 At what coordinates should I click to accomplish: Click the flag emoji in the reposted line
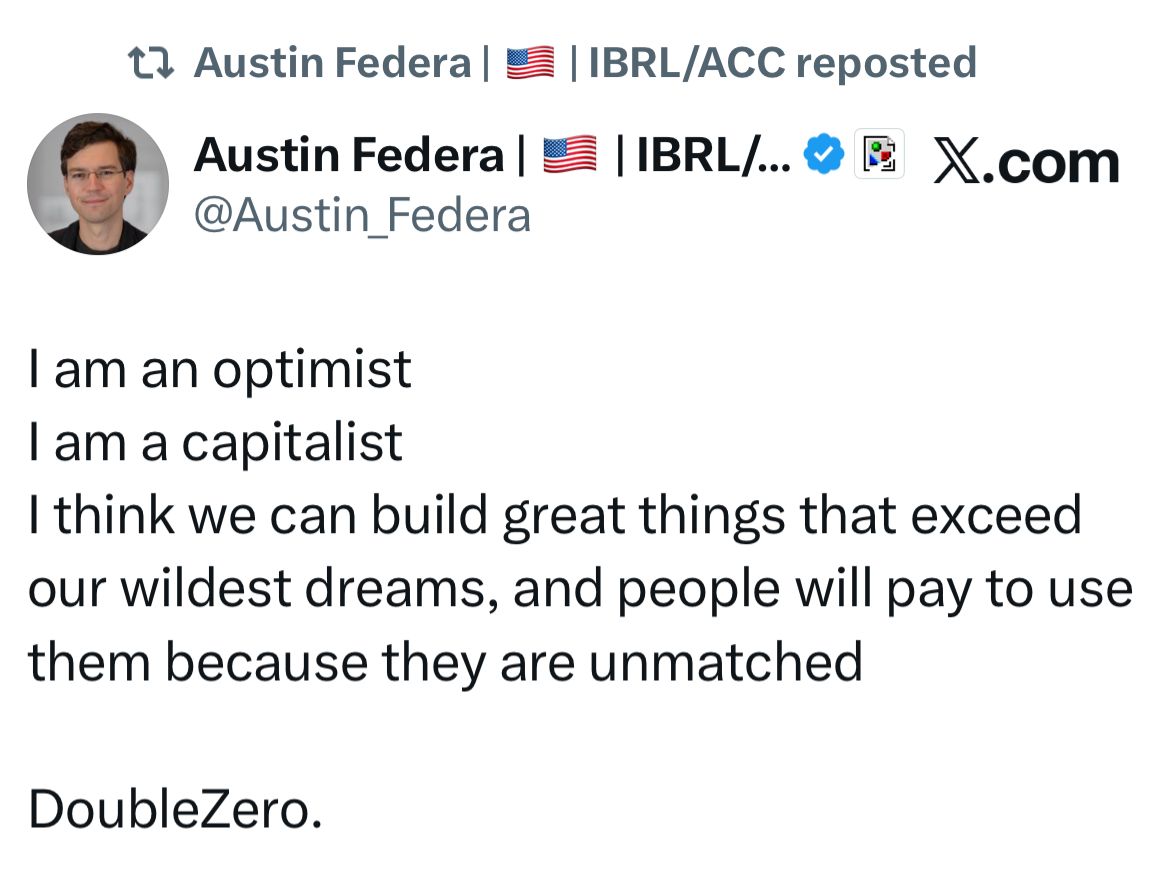tap(529, 63)
